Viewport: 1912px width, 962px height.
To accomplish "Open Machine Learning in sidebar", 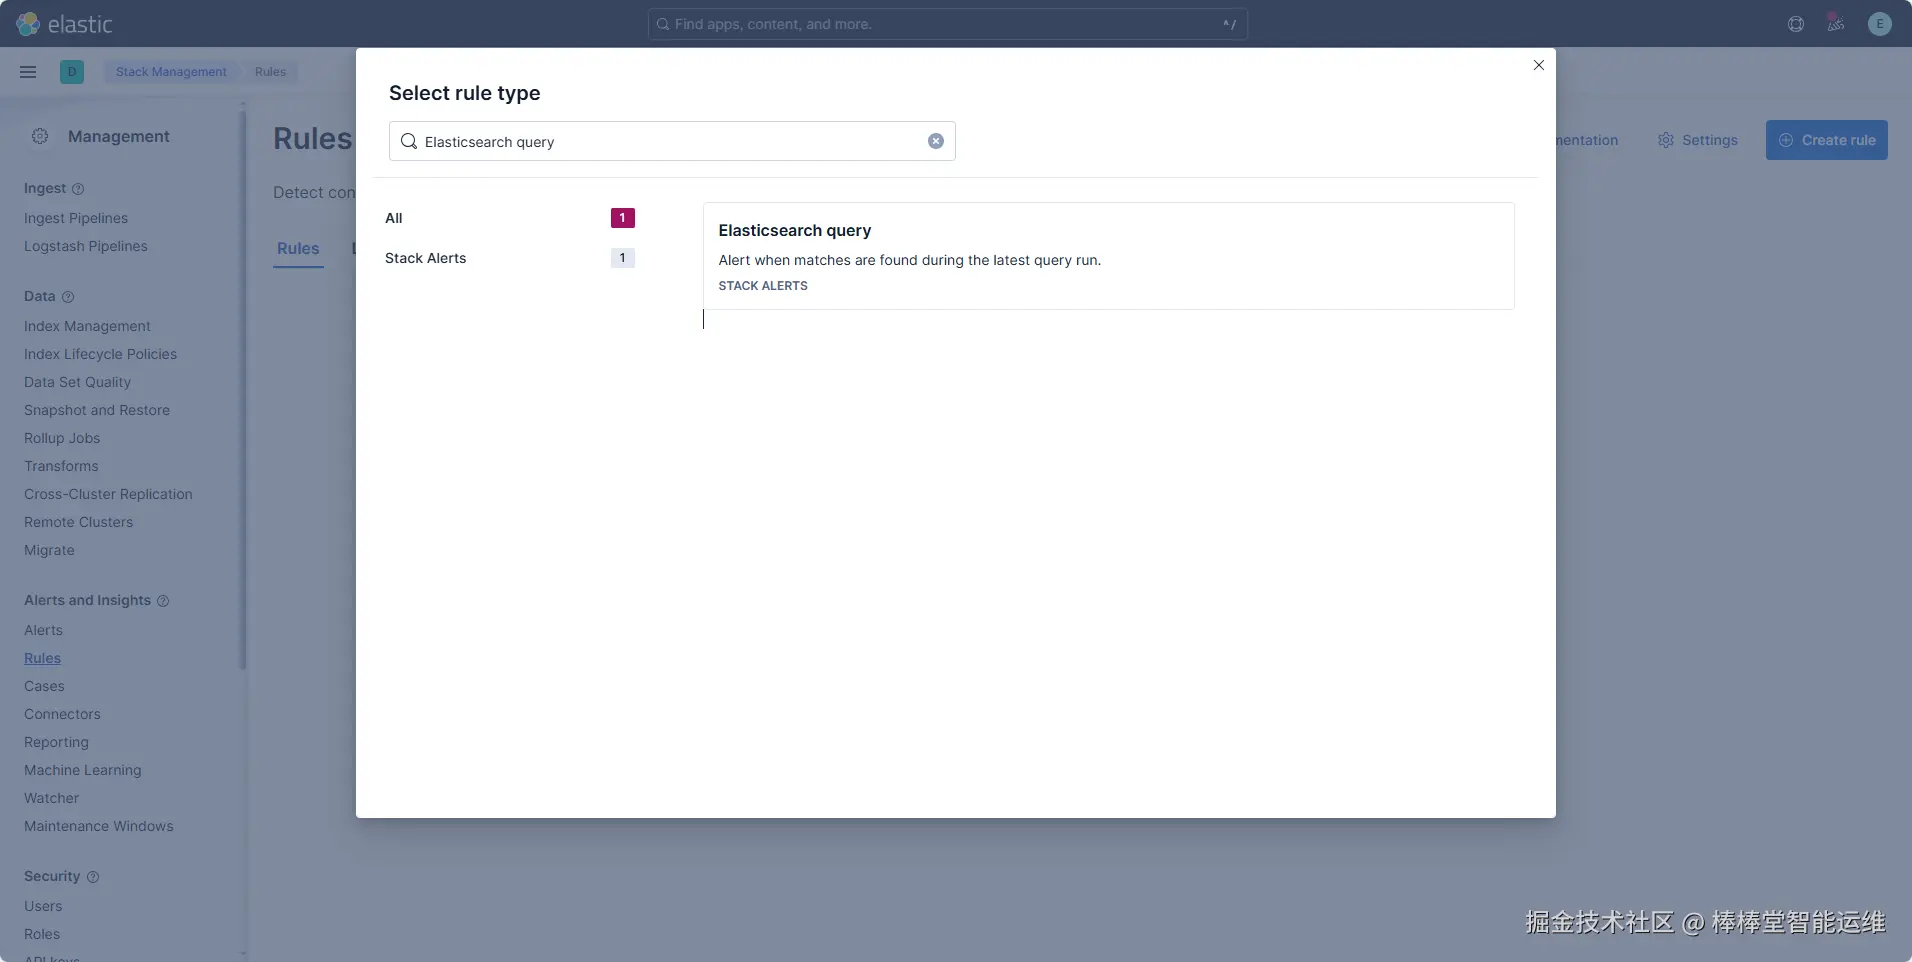I will tap(83, 770).
